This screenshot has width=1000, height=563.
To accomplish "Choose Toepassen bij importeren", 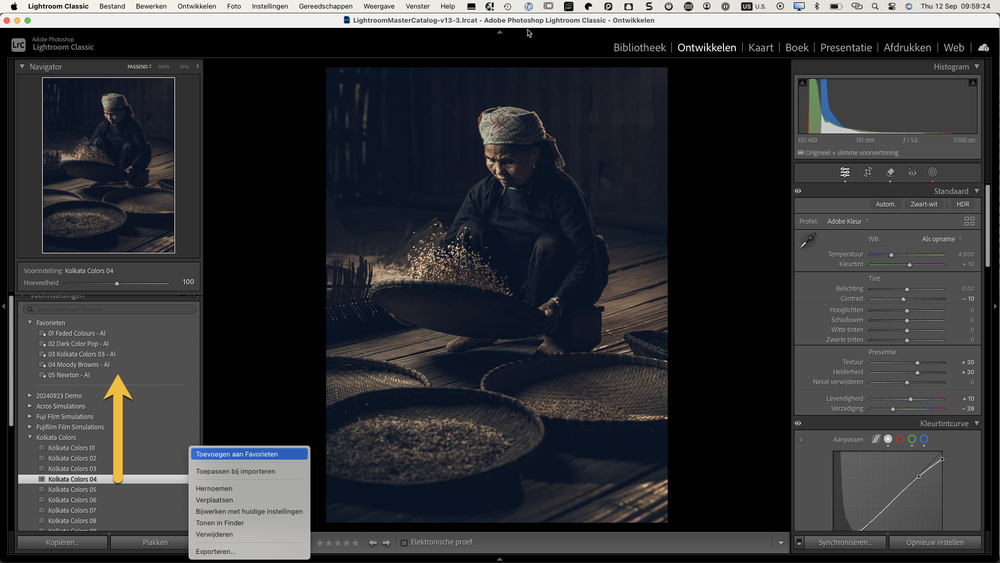I will (235, 471).
